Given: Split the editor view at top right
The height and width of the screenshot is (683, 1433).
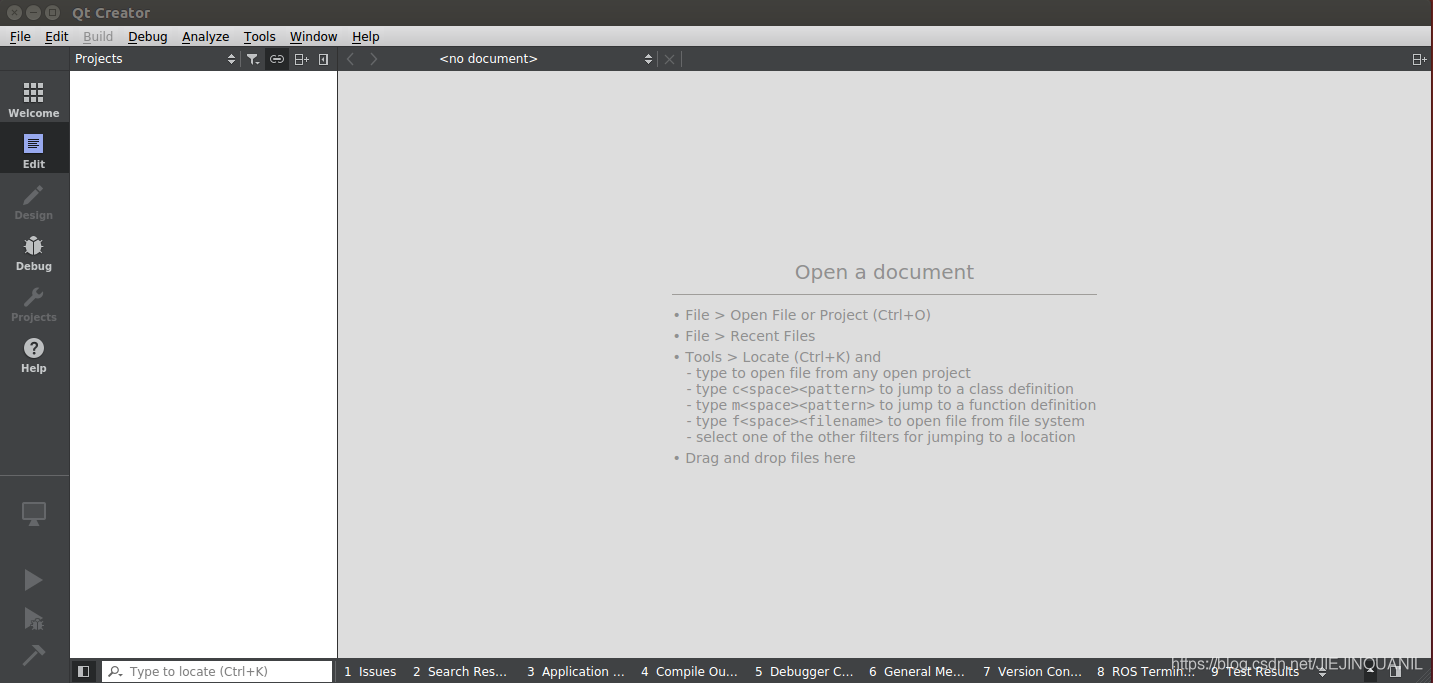Looking at the screenshot, I should click(1419, 59).
